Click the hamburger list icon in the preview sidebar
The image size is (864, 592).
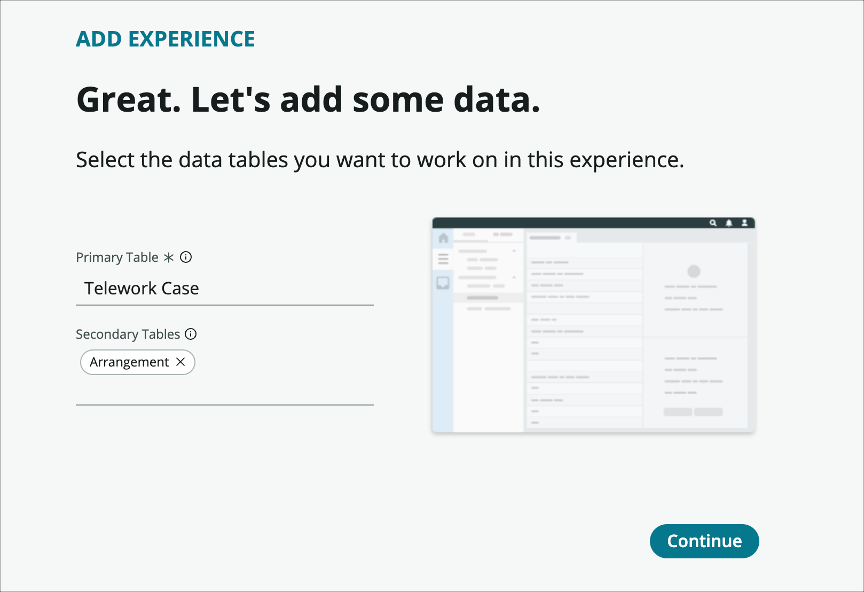tap(443, 259)
